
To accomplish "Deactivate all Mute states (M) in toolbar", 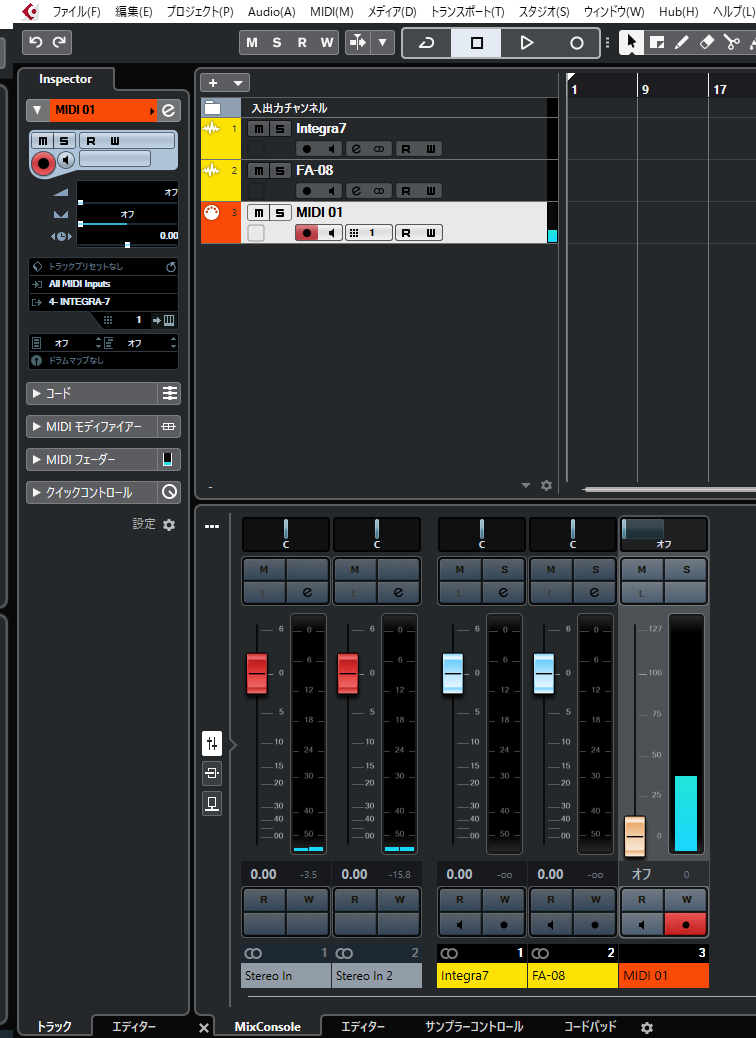I will (252, 42).
